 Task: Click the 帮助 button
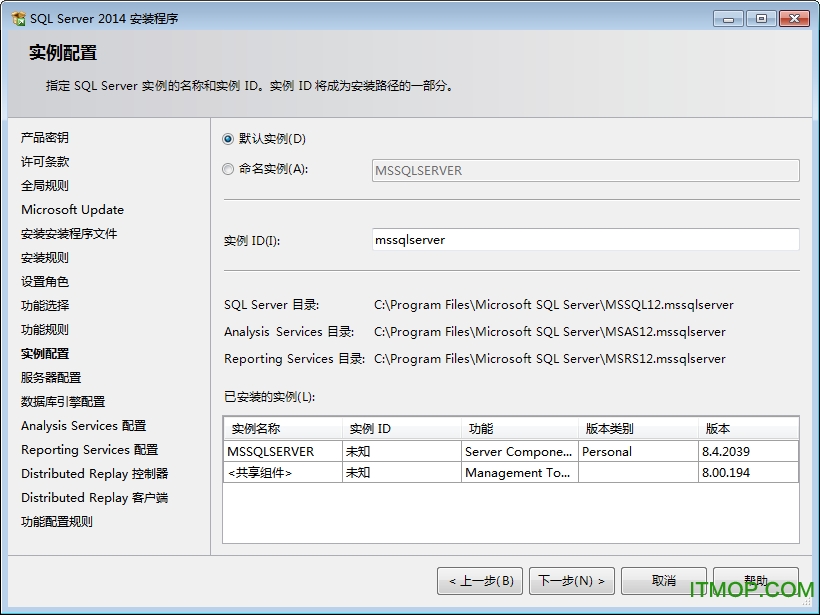pyautogui.click(x=756, y=580)
